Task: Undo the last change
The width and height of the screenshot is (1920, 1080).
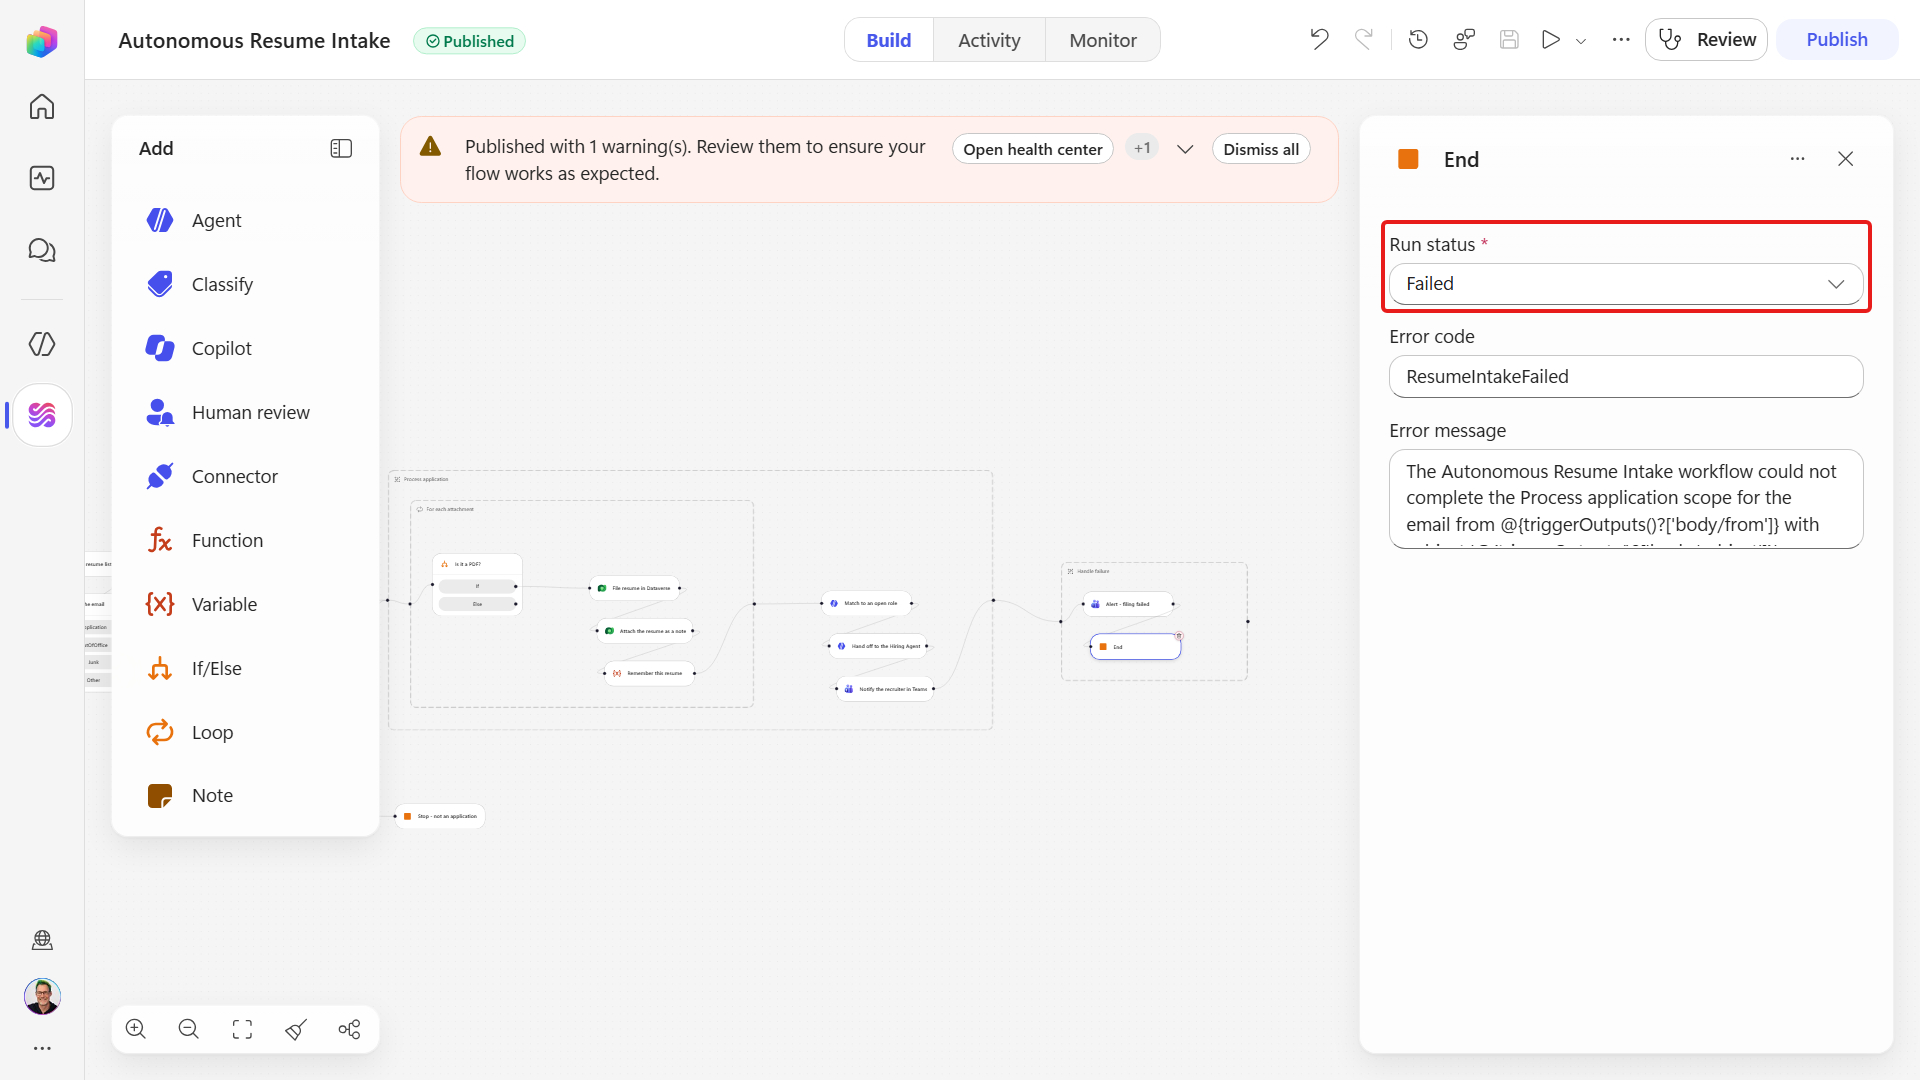Action: (x=1319, y=40)
